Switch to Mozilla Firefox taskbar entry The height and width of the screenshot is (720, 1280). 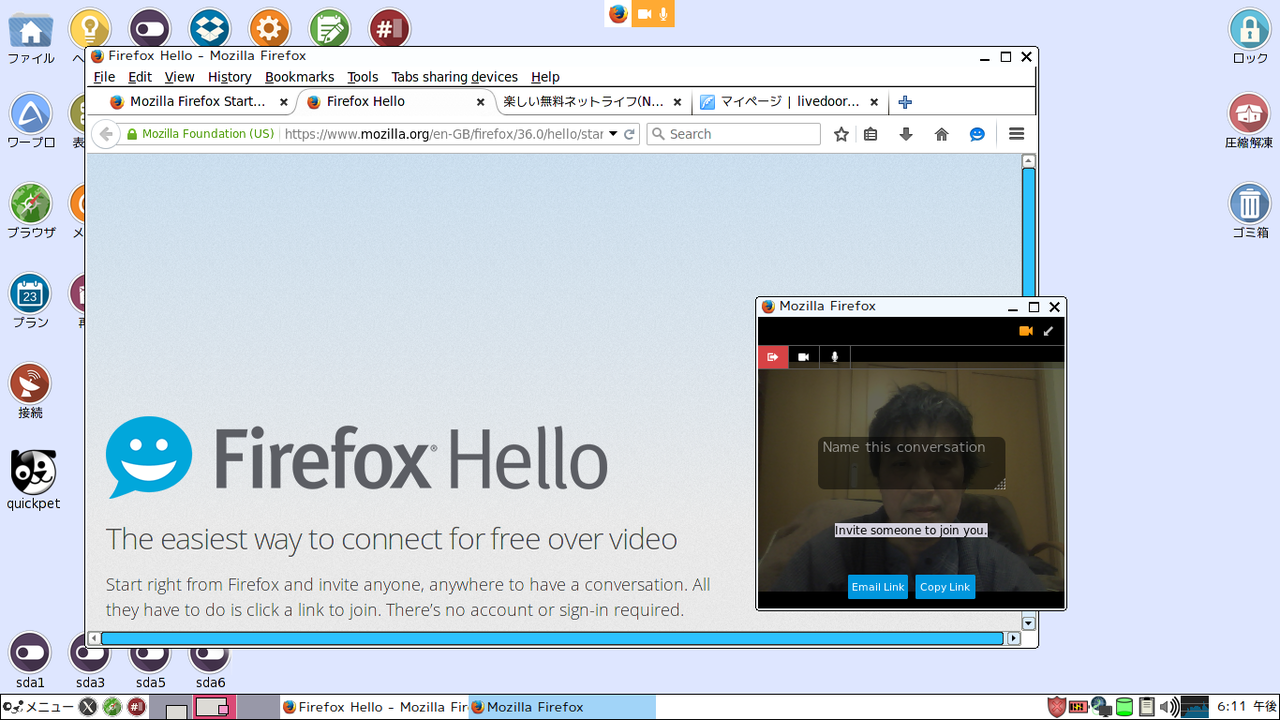pos(562,707)
